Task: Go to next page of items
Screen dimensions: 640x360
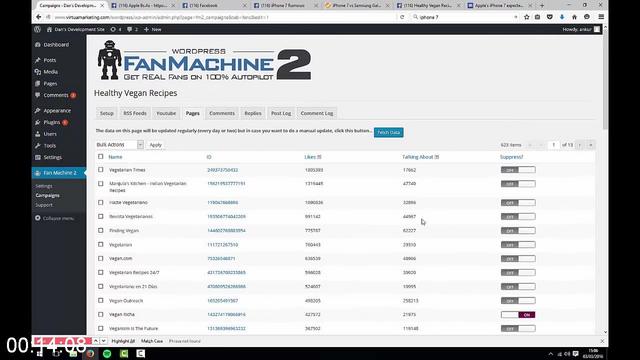Action: pos(579,145)
